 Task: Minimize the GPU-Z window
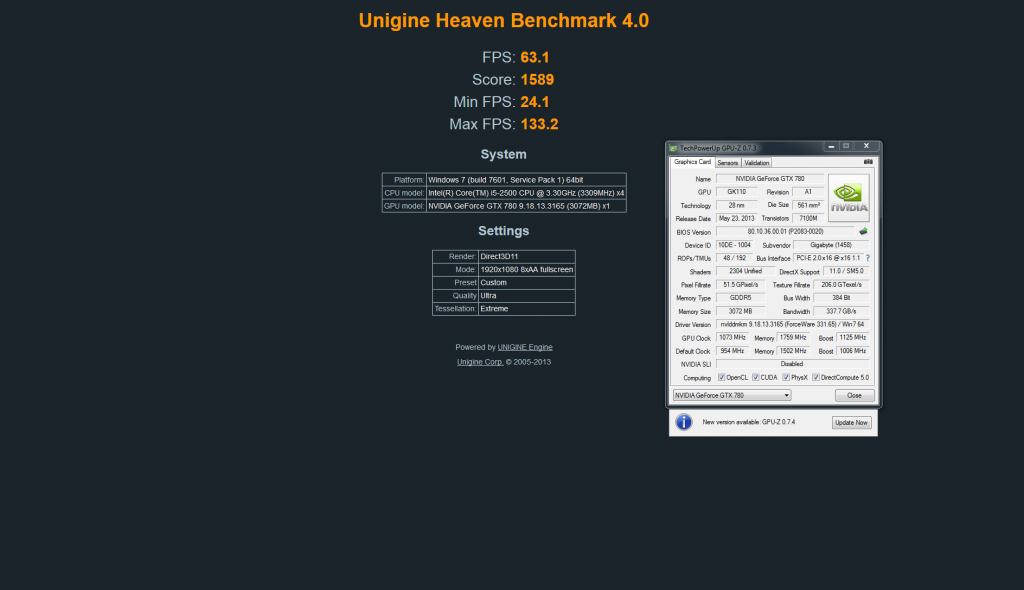(832, 147)
